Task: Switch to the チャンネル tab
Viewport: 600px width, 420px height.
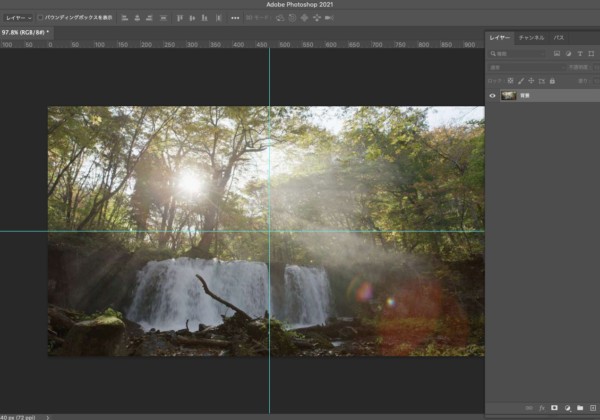Action: click(x=531, y=37)
